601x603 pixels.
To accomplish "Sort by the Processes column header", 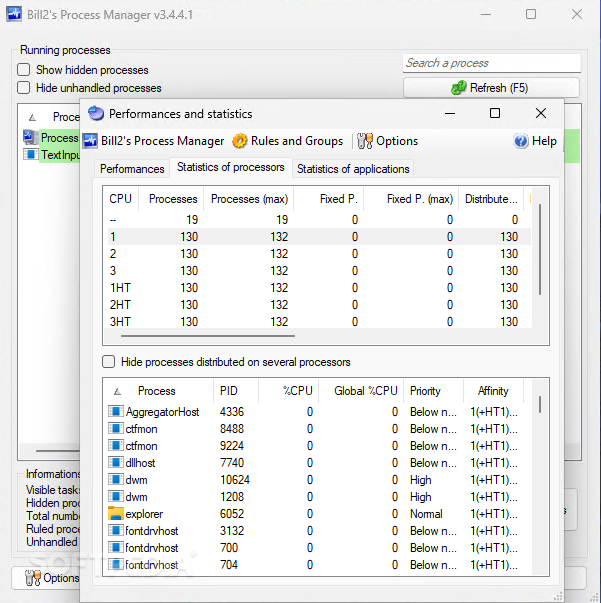I will [x=171, y=199].
